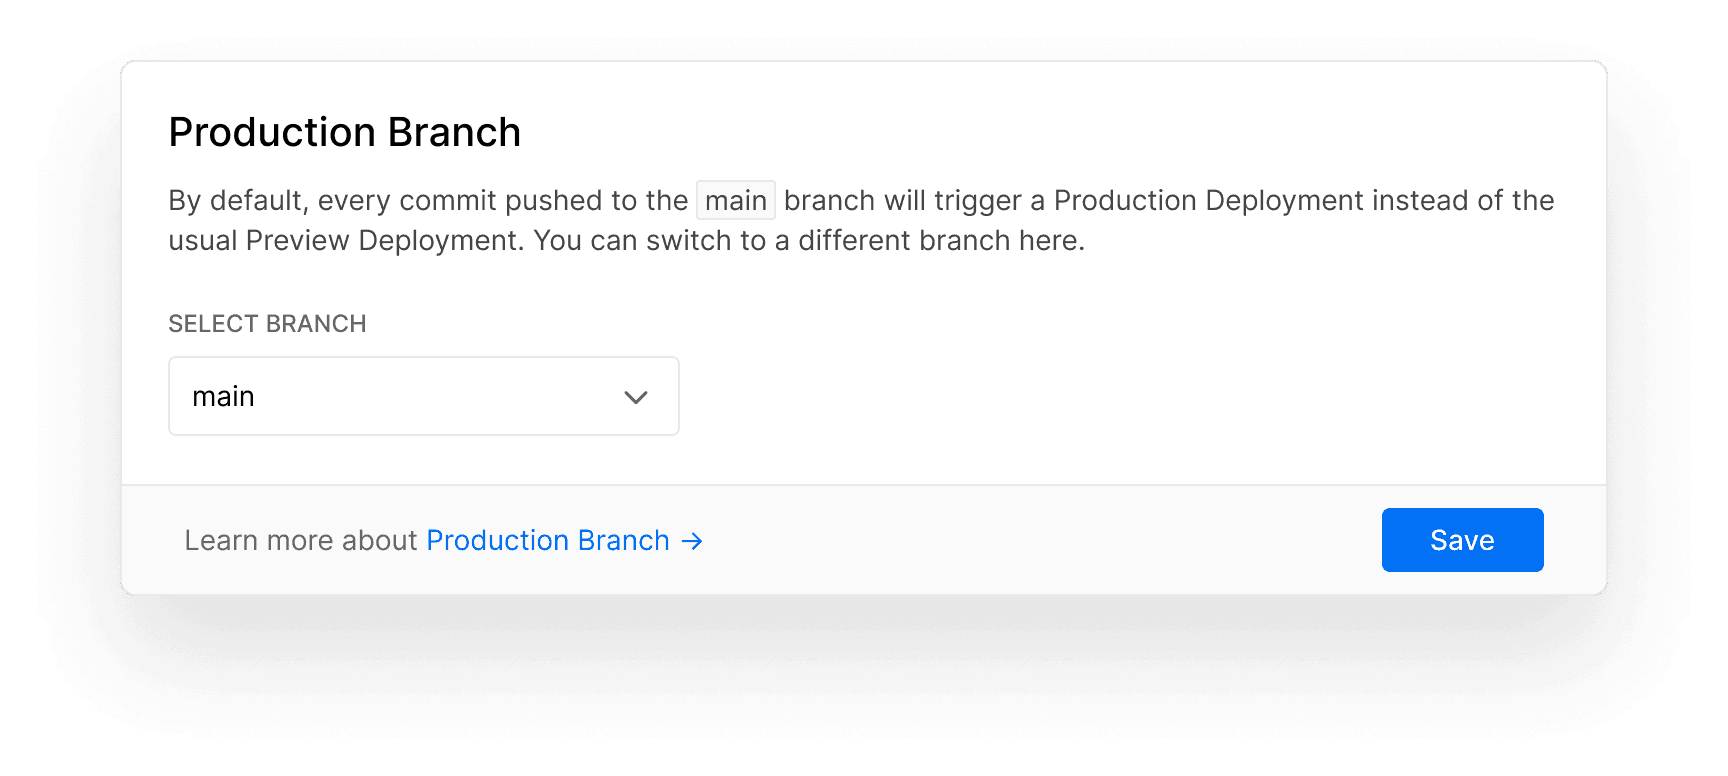1728x776 pixels.
Task: Click the Production Branch heading
Action: [x=344, y=131]
